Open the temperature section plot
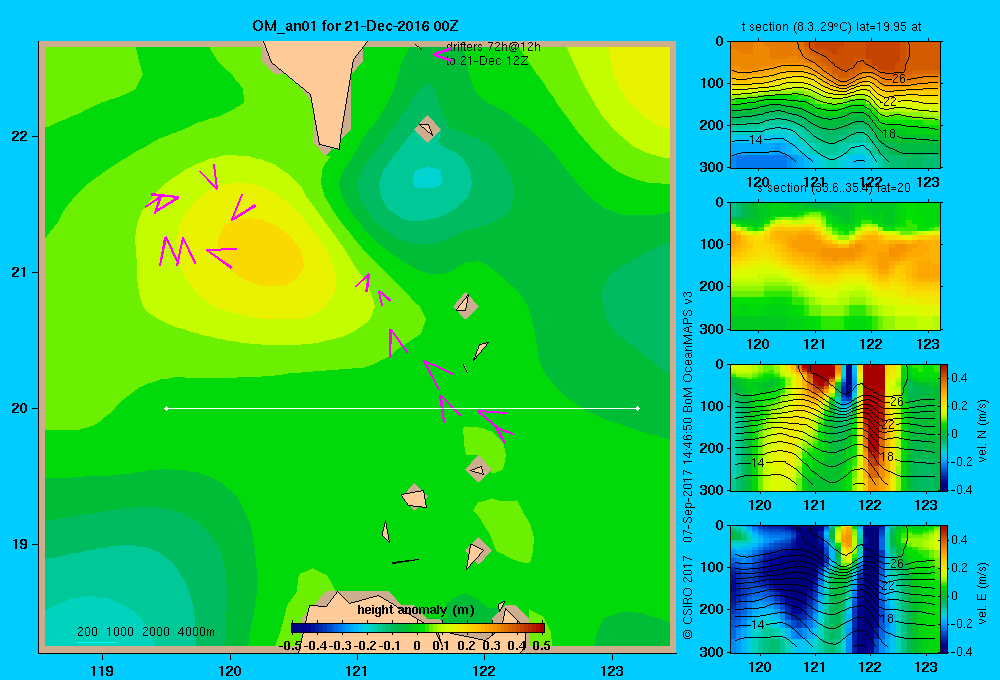Viewport: 1000px width, 680px height. coord(835,105)
